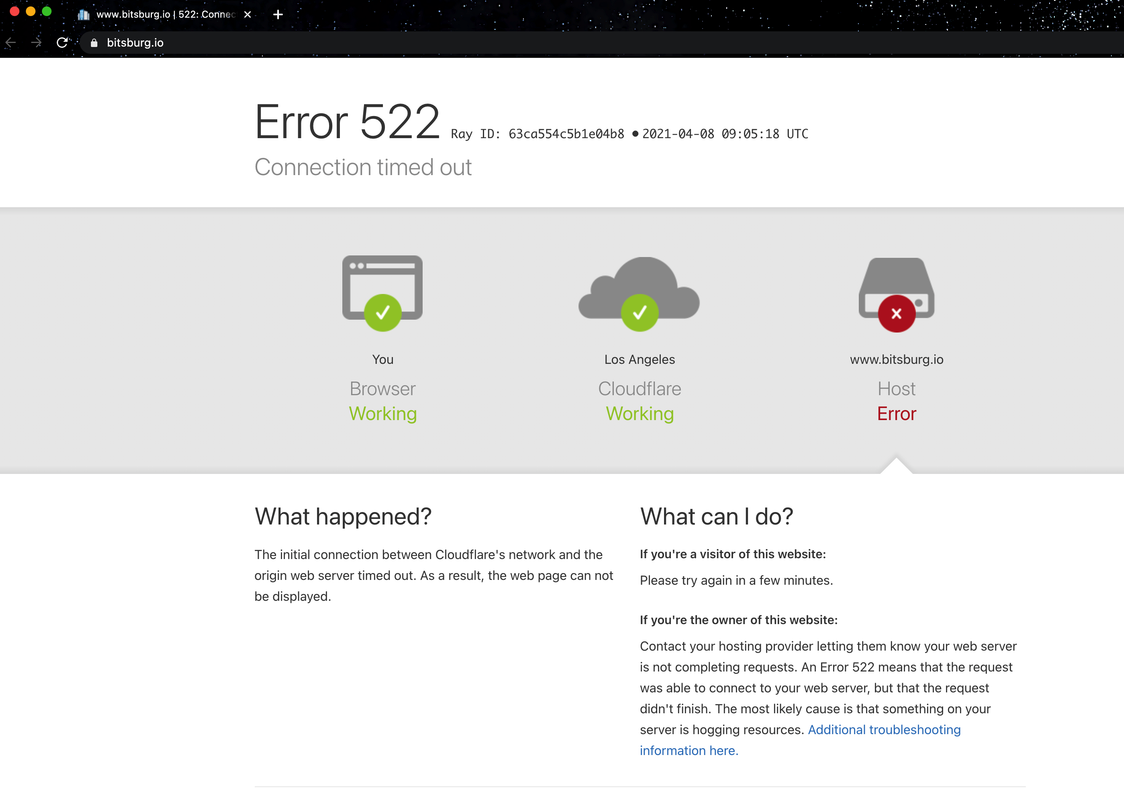Click the tab favicon for bitsburg.io
Image resolution: width=1124 pixels, height=800 pixels.
tap(84, 14)
